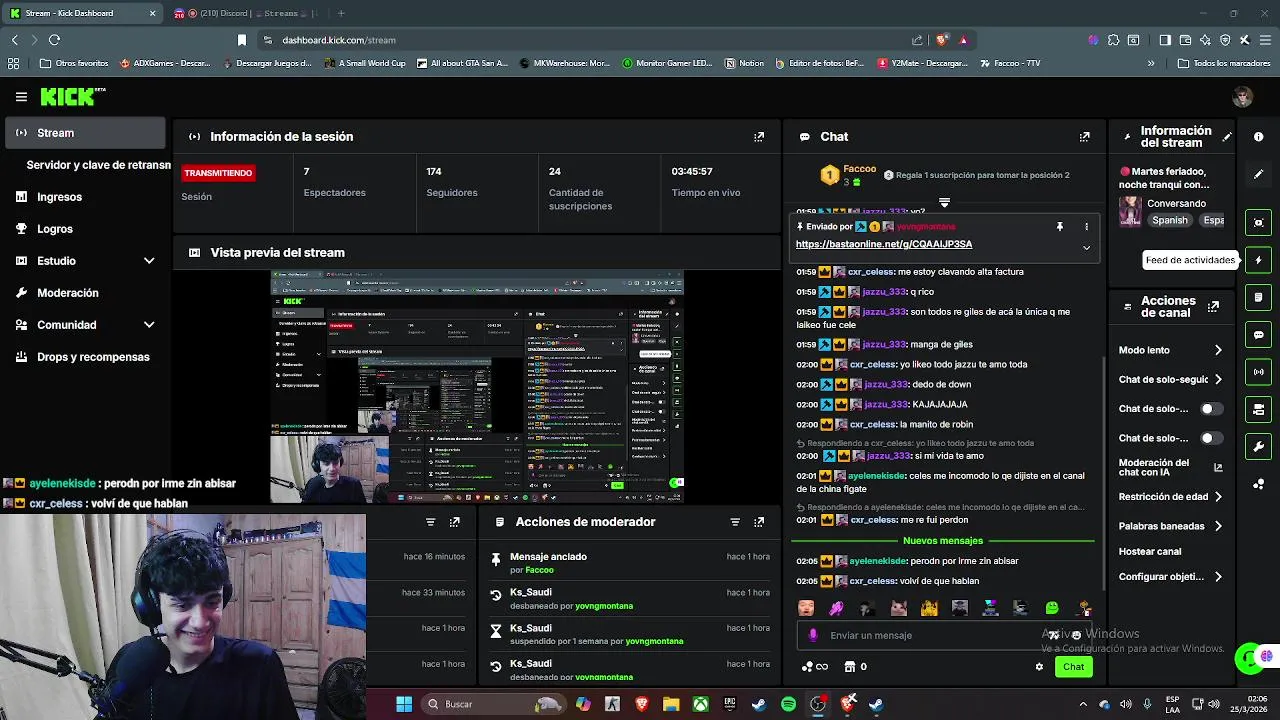The width and height of the screenshot is (1280, 720).
Task: Toggle the chat bubble panel icon
Action: click(1259, 335)
